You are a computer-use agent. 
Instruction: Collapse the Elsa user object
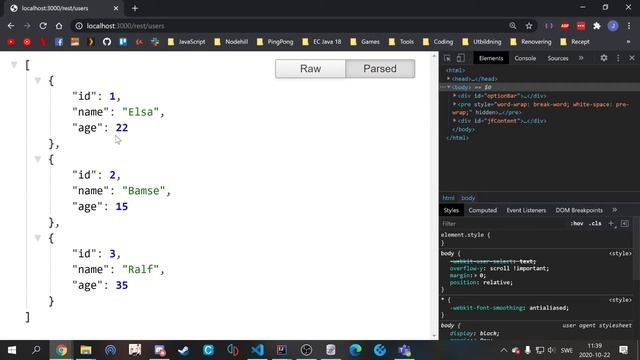(x=38, y=80)
